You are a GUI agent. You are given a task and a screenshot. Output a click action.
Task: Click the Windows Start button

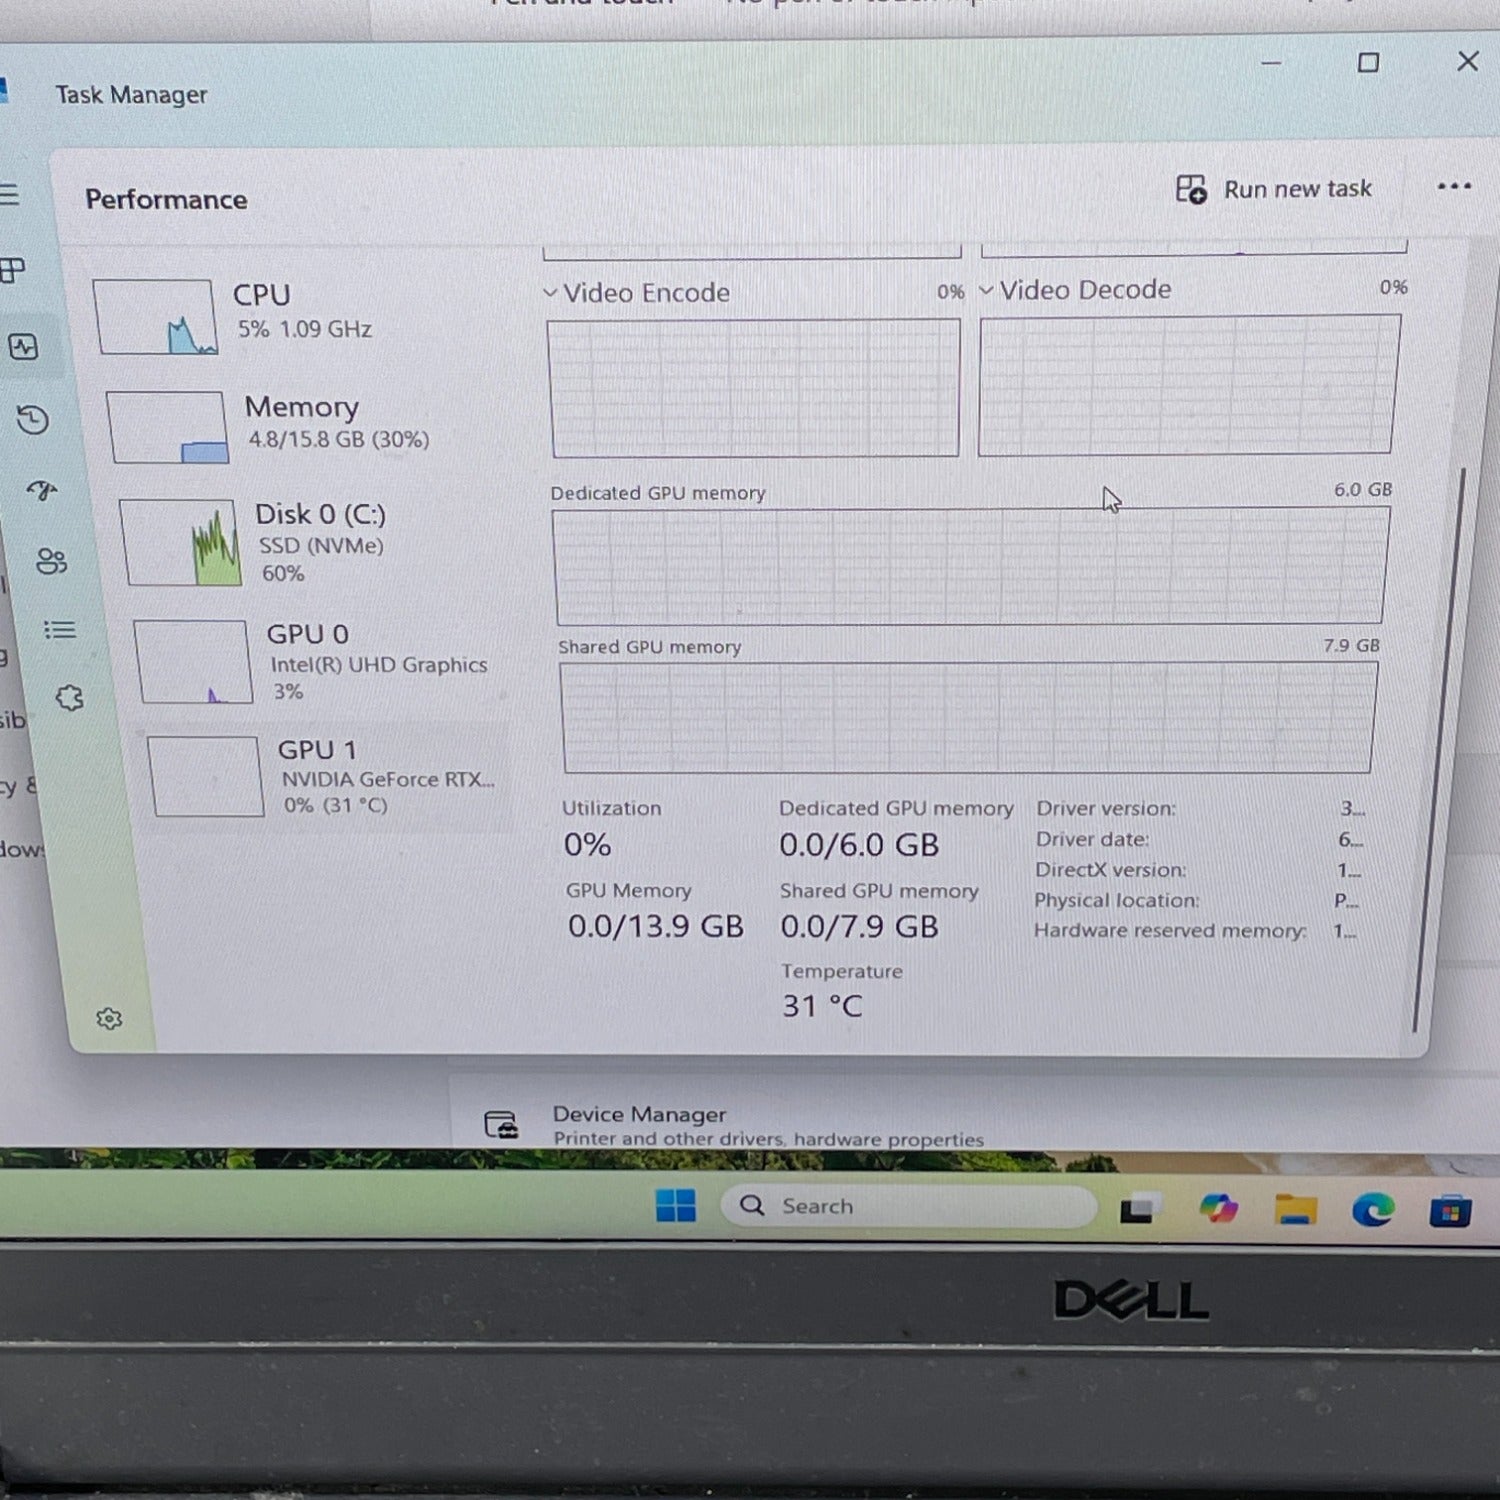676,1206
